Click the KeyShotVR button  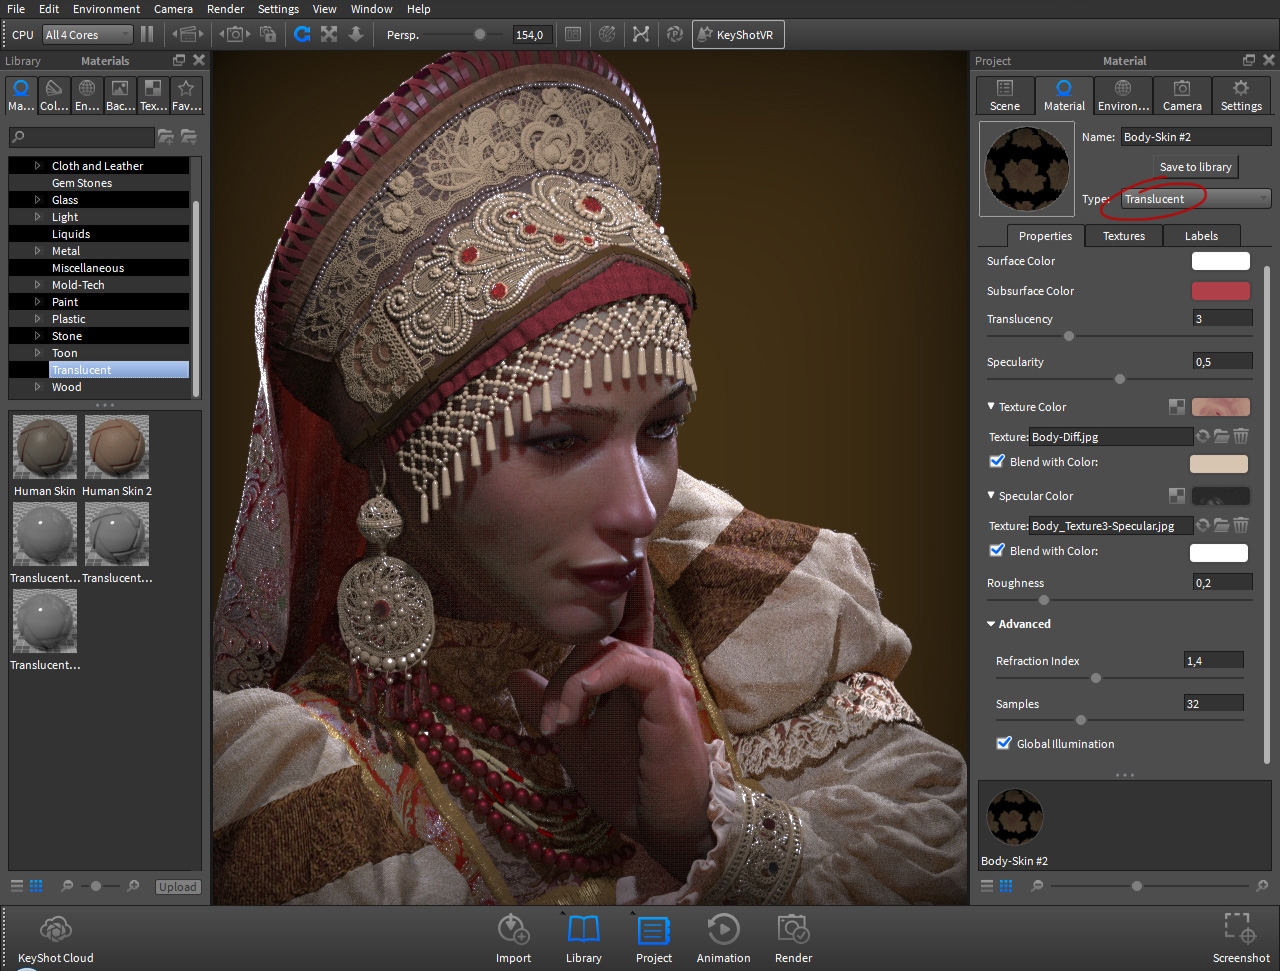click(x=738, y=34)
